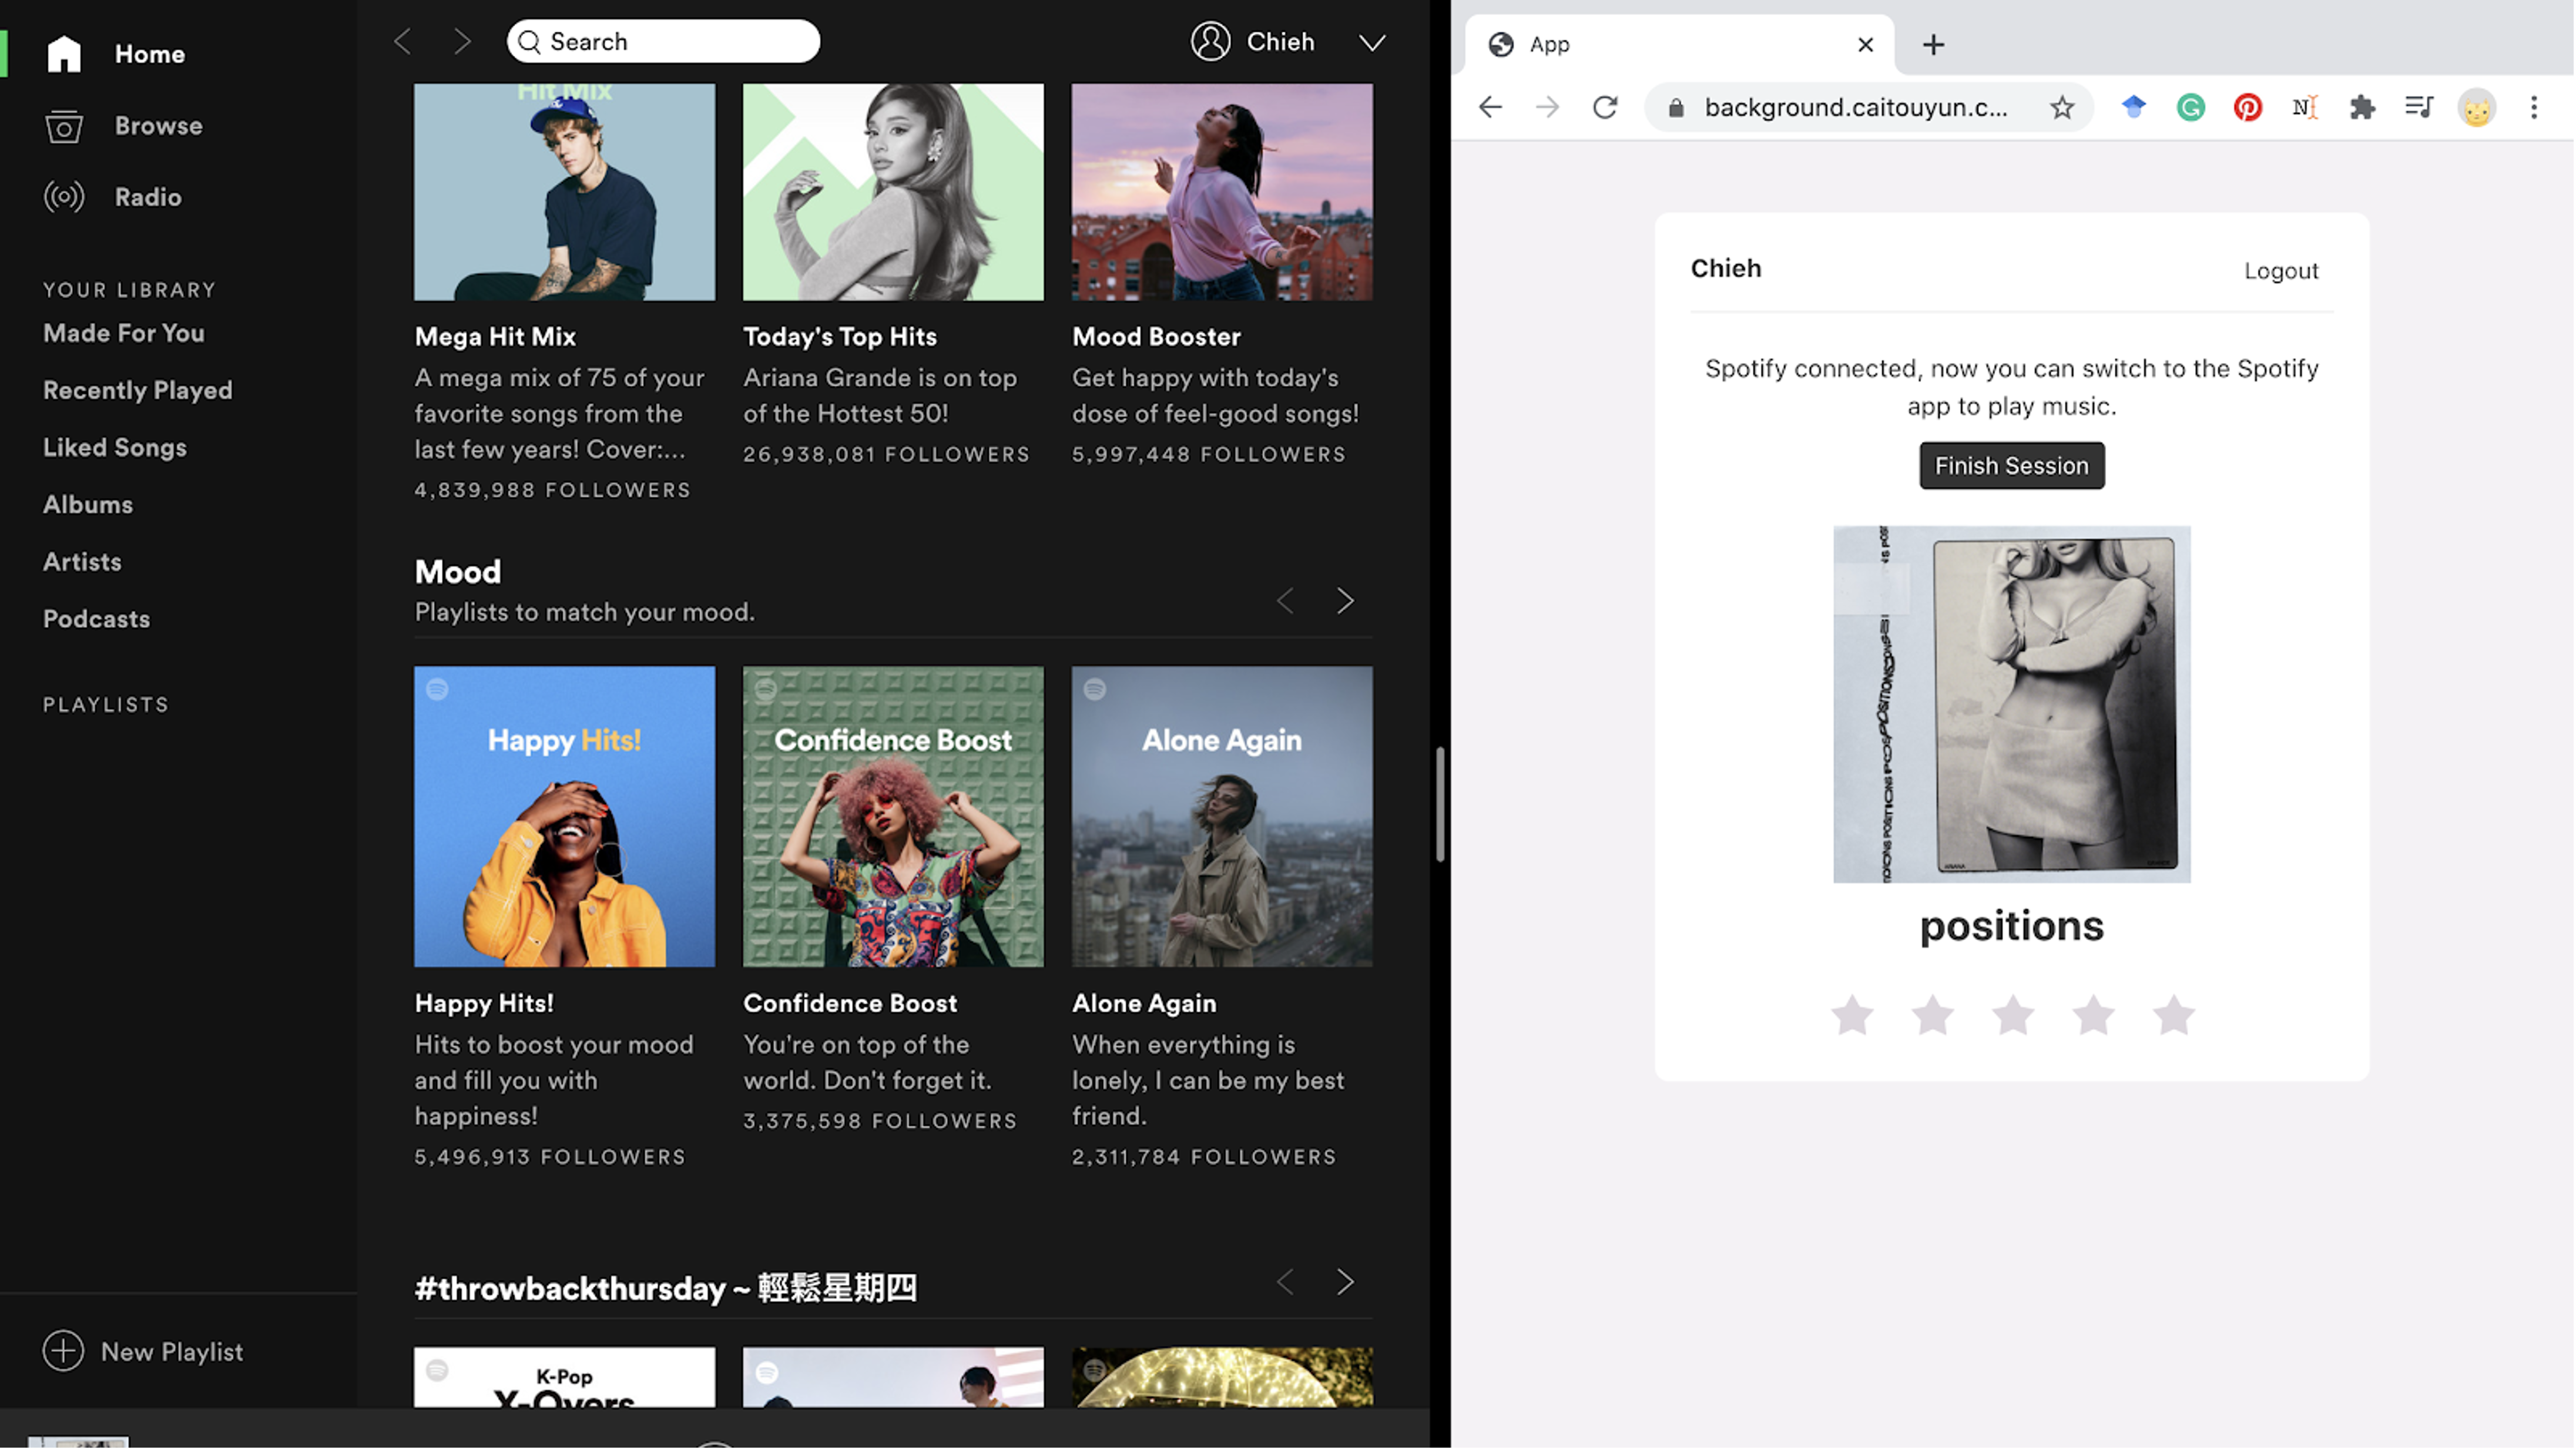Rate positions four stars
This screenshot has width=2576, height=1450.
pos(2093,1016)
